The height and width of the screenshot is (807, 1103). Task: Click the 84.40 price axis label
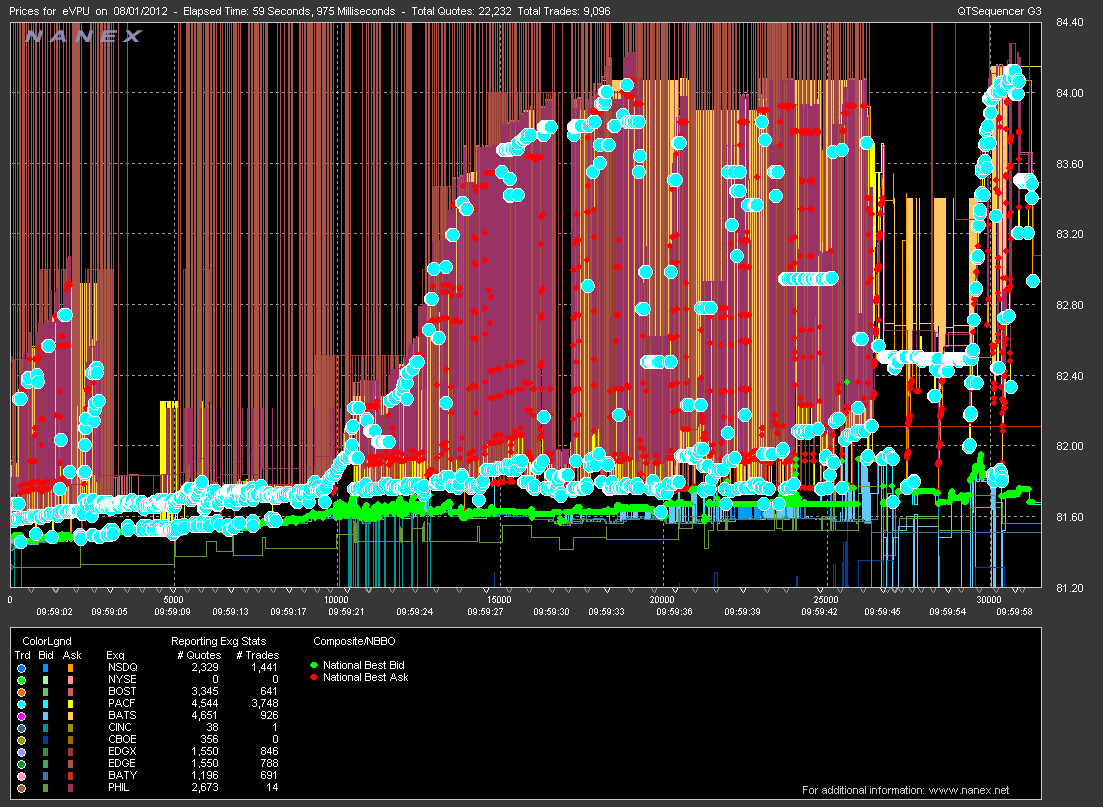[1070, 23]
